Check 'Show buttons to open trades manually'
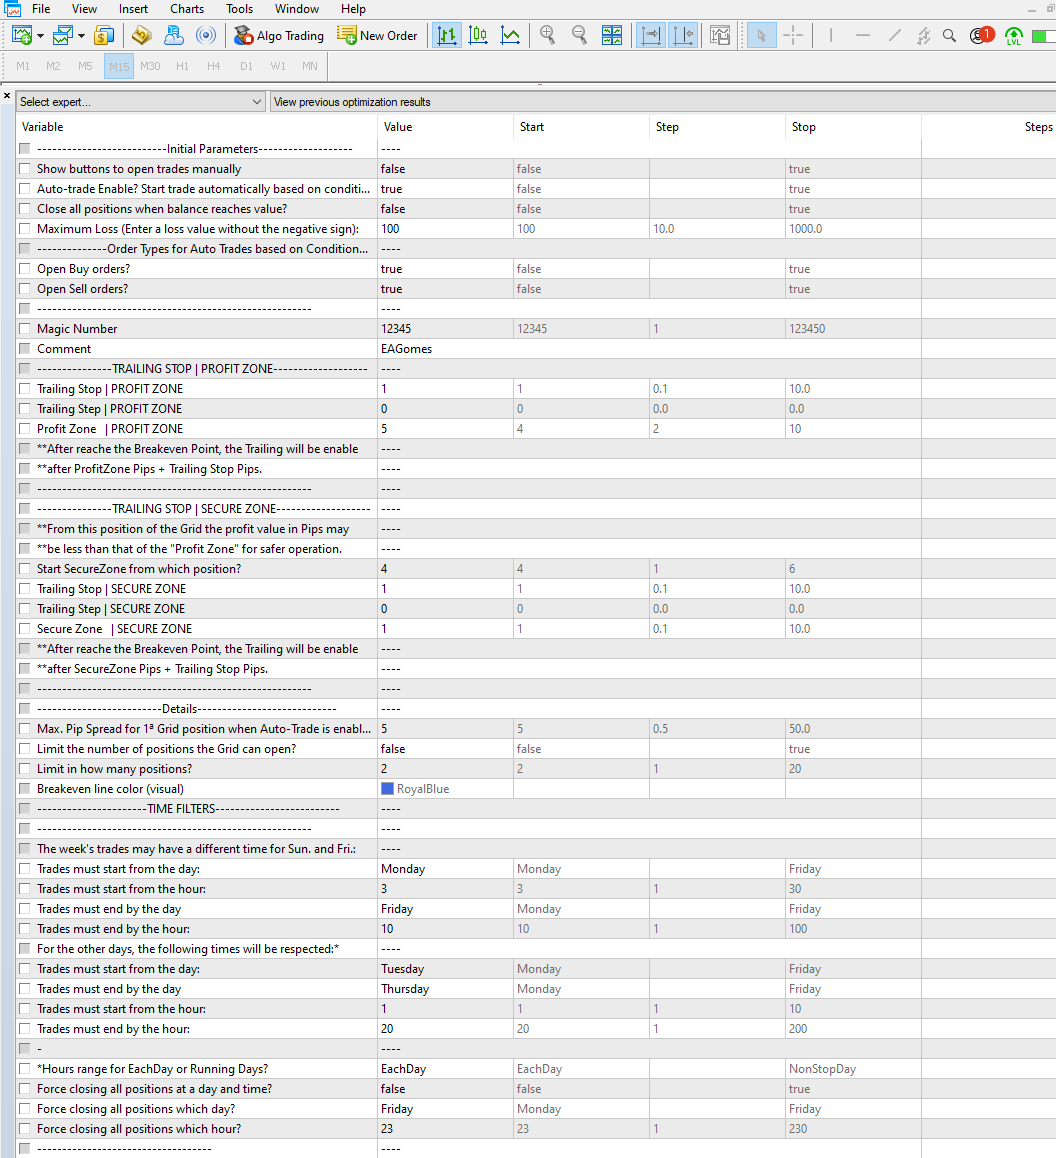Screen dimensions: 1060x1158 point(25,169)
